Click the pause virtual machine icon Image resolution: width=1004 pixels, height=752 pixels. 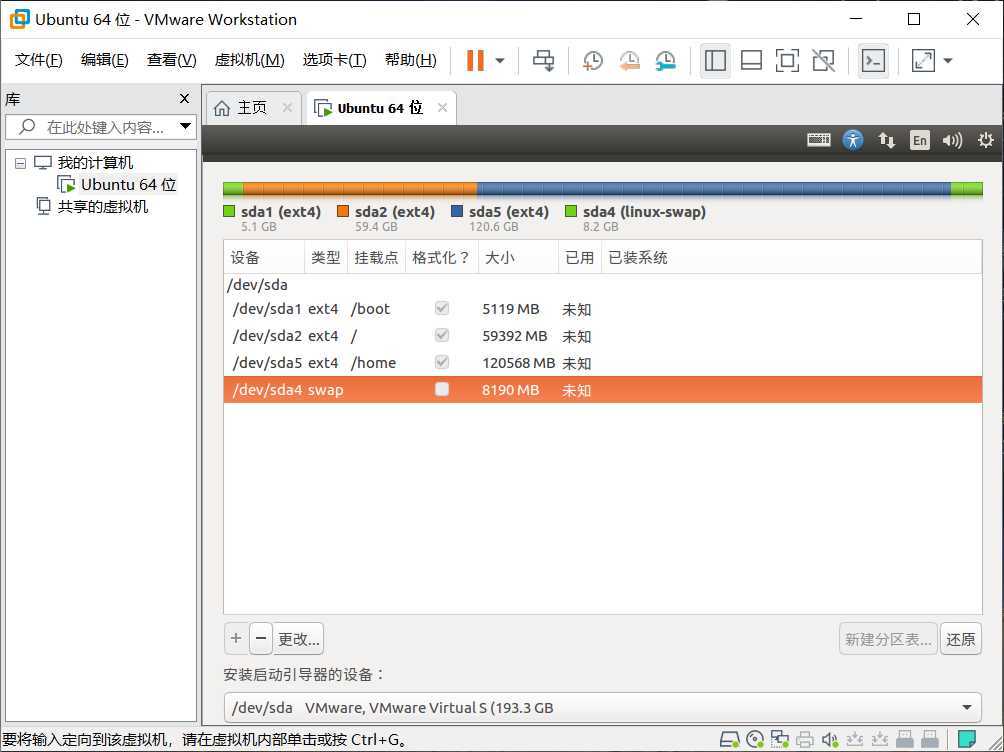[475, 61]
